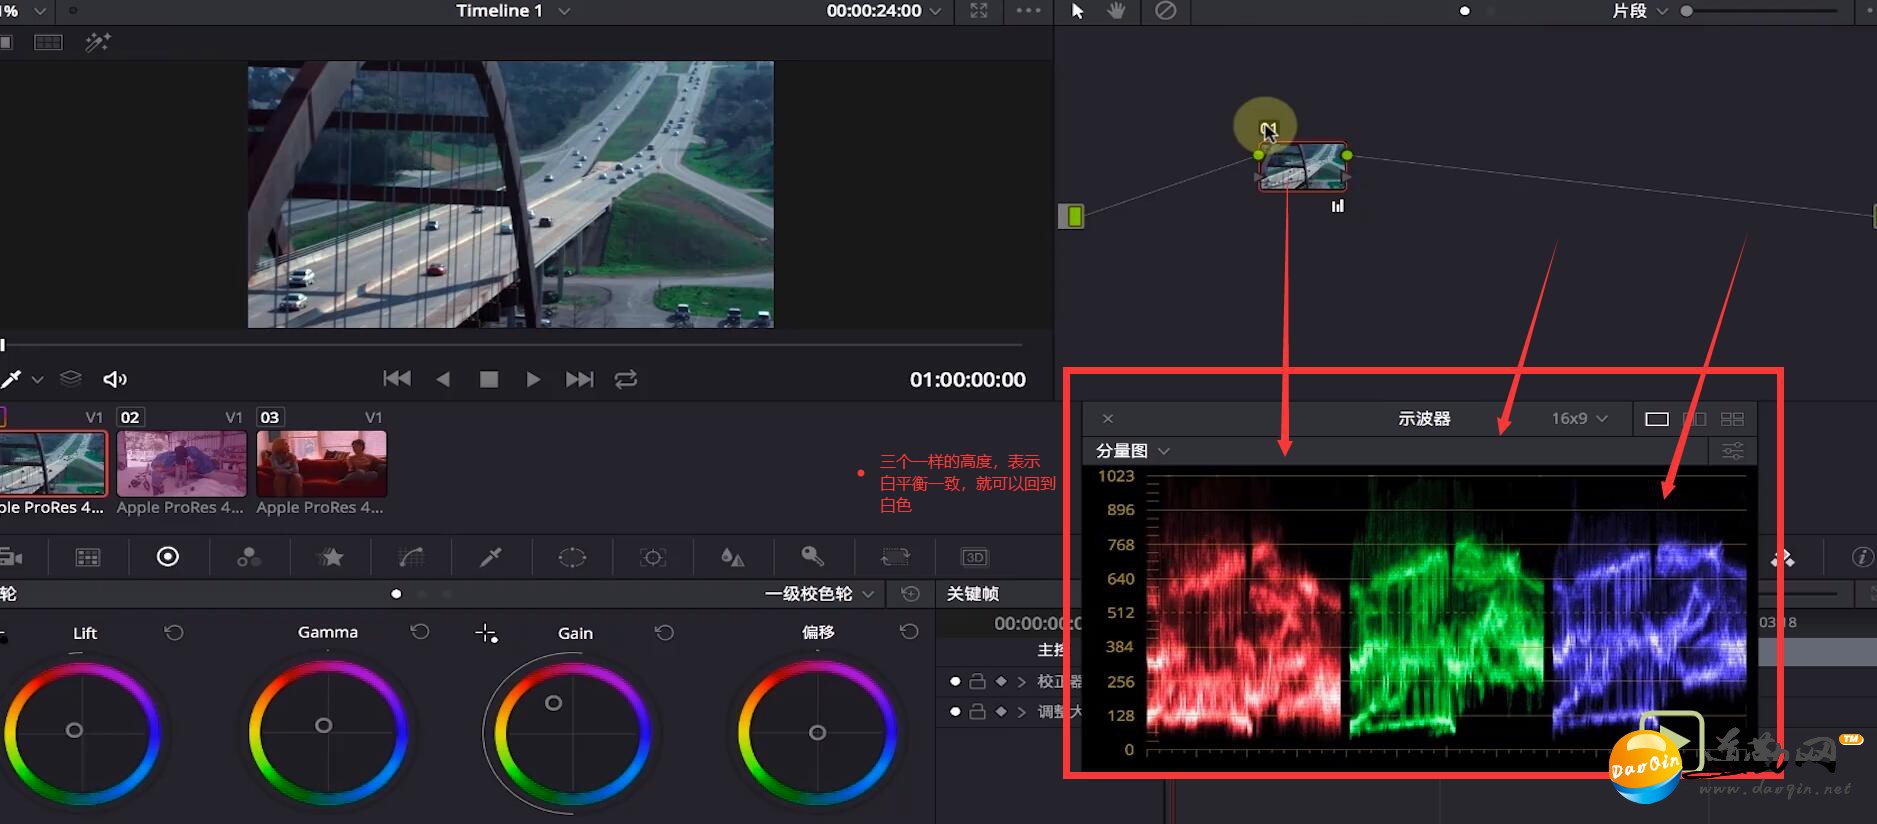This screenshot has width=1877, height=824.
Task: Select the node editor pointer tool
Action: tap(1077, 11)
